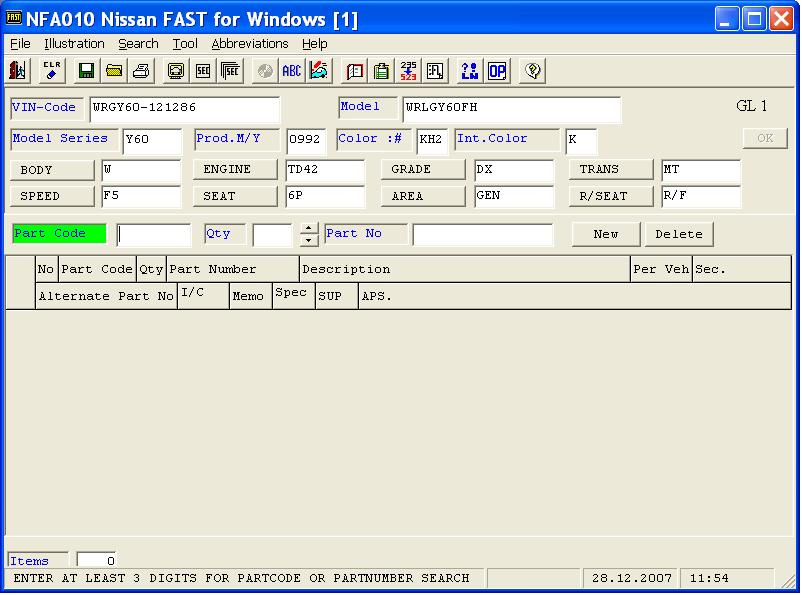802x595 pixels.
Task: Click the greyed OK button
Action: (765, 138)
